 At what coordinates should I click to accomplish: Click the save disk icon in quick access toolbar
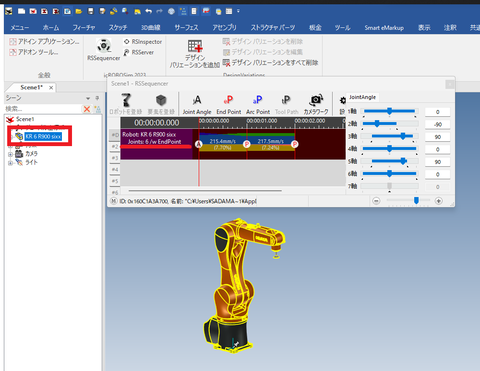tap(90, 11)
